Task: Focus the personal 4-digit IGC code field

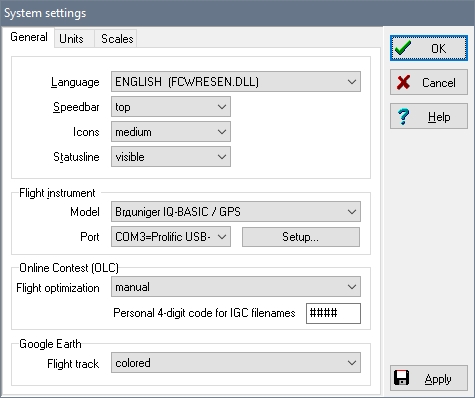Action: click(333, 313)
